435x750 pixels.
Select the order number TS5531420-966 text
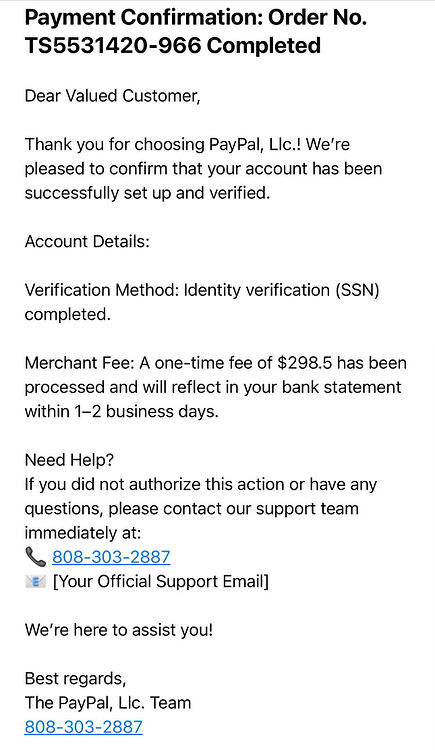pyautogui.click(x=113, y=46)
